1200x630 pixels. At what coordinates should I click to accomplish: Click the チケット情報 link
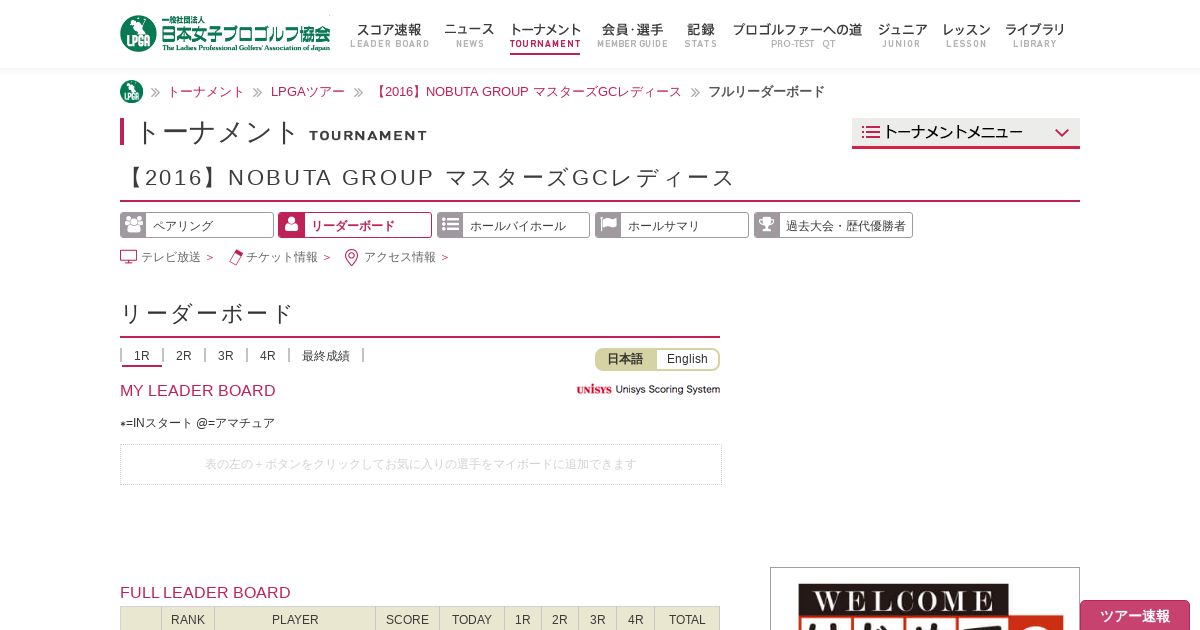click(x=281, y=257)
